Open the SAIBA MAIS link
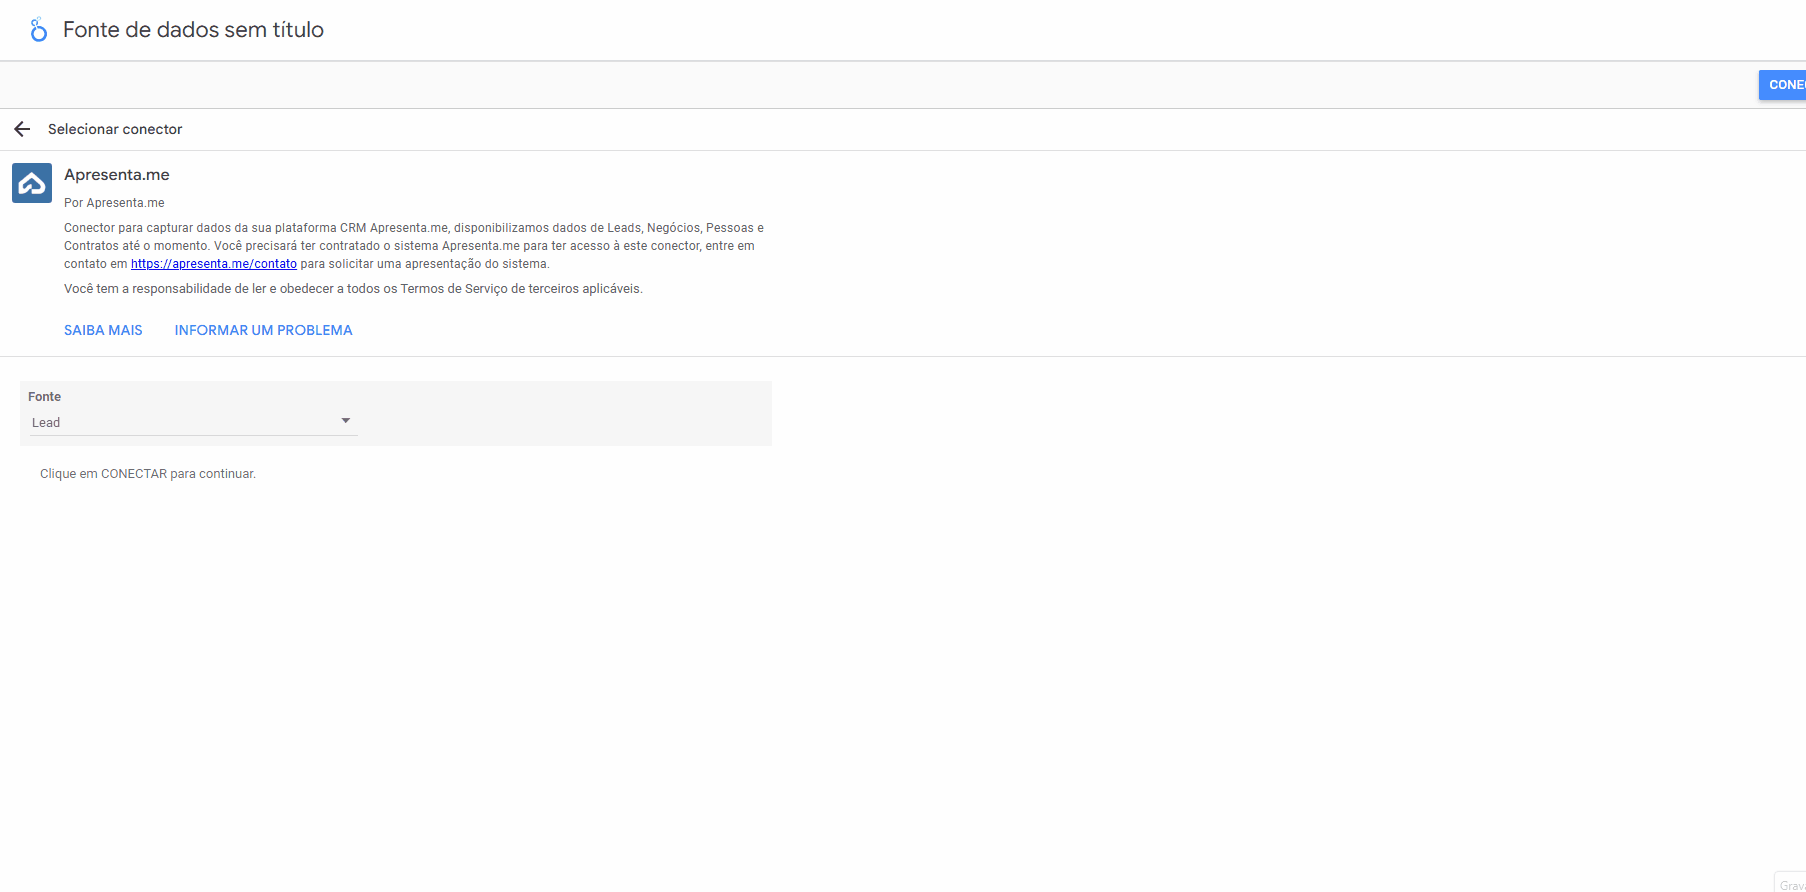The width and height of the screenshot is (1806, 892). click(103, 330)
